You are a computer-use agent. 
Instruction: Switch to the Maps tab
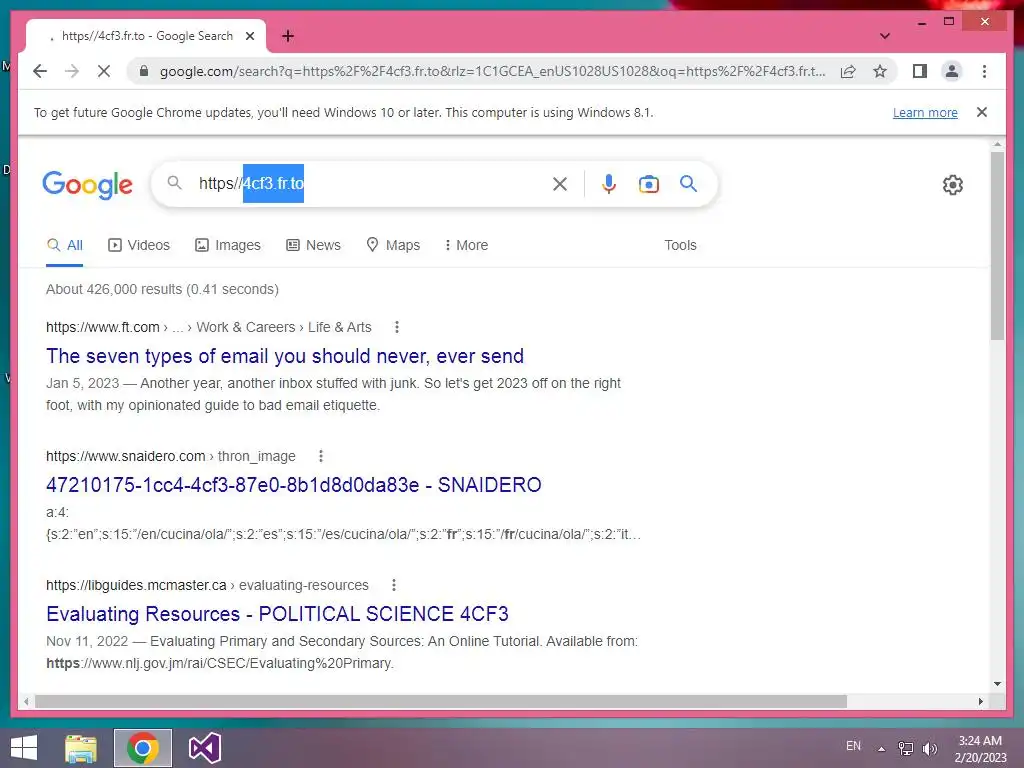click(x=392, y=246)
